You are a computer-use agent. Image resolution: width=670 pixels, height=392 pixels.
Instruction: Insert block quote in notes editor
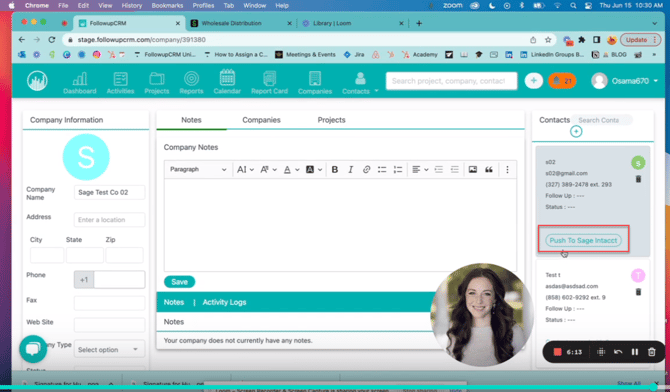[x=489, y=170]
